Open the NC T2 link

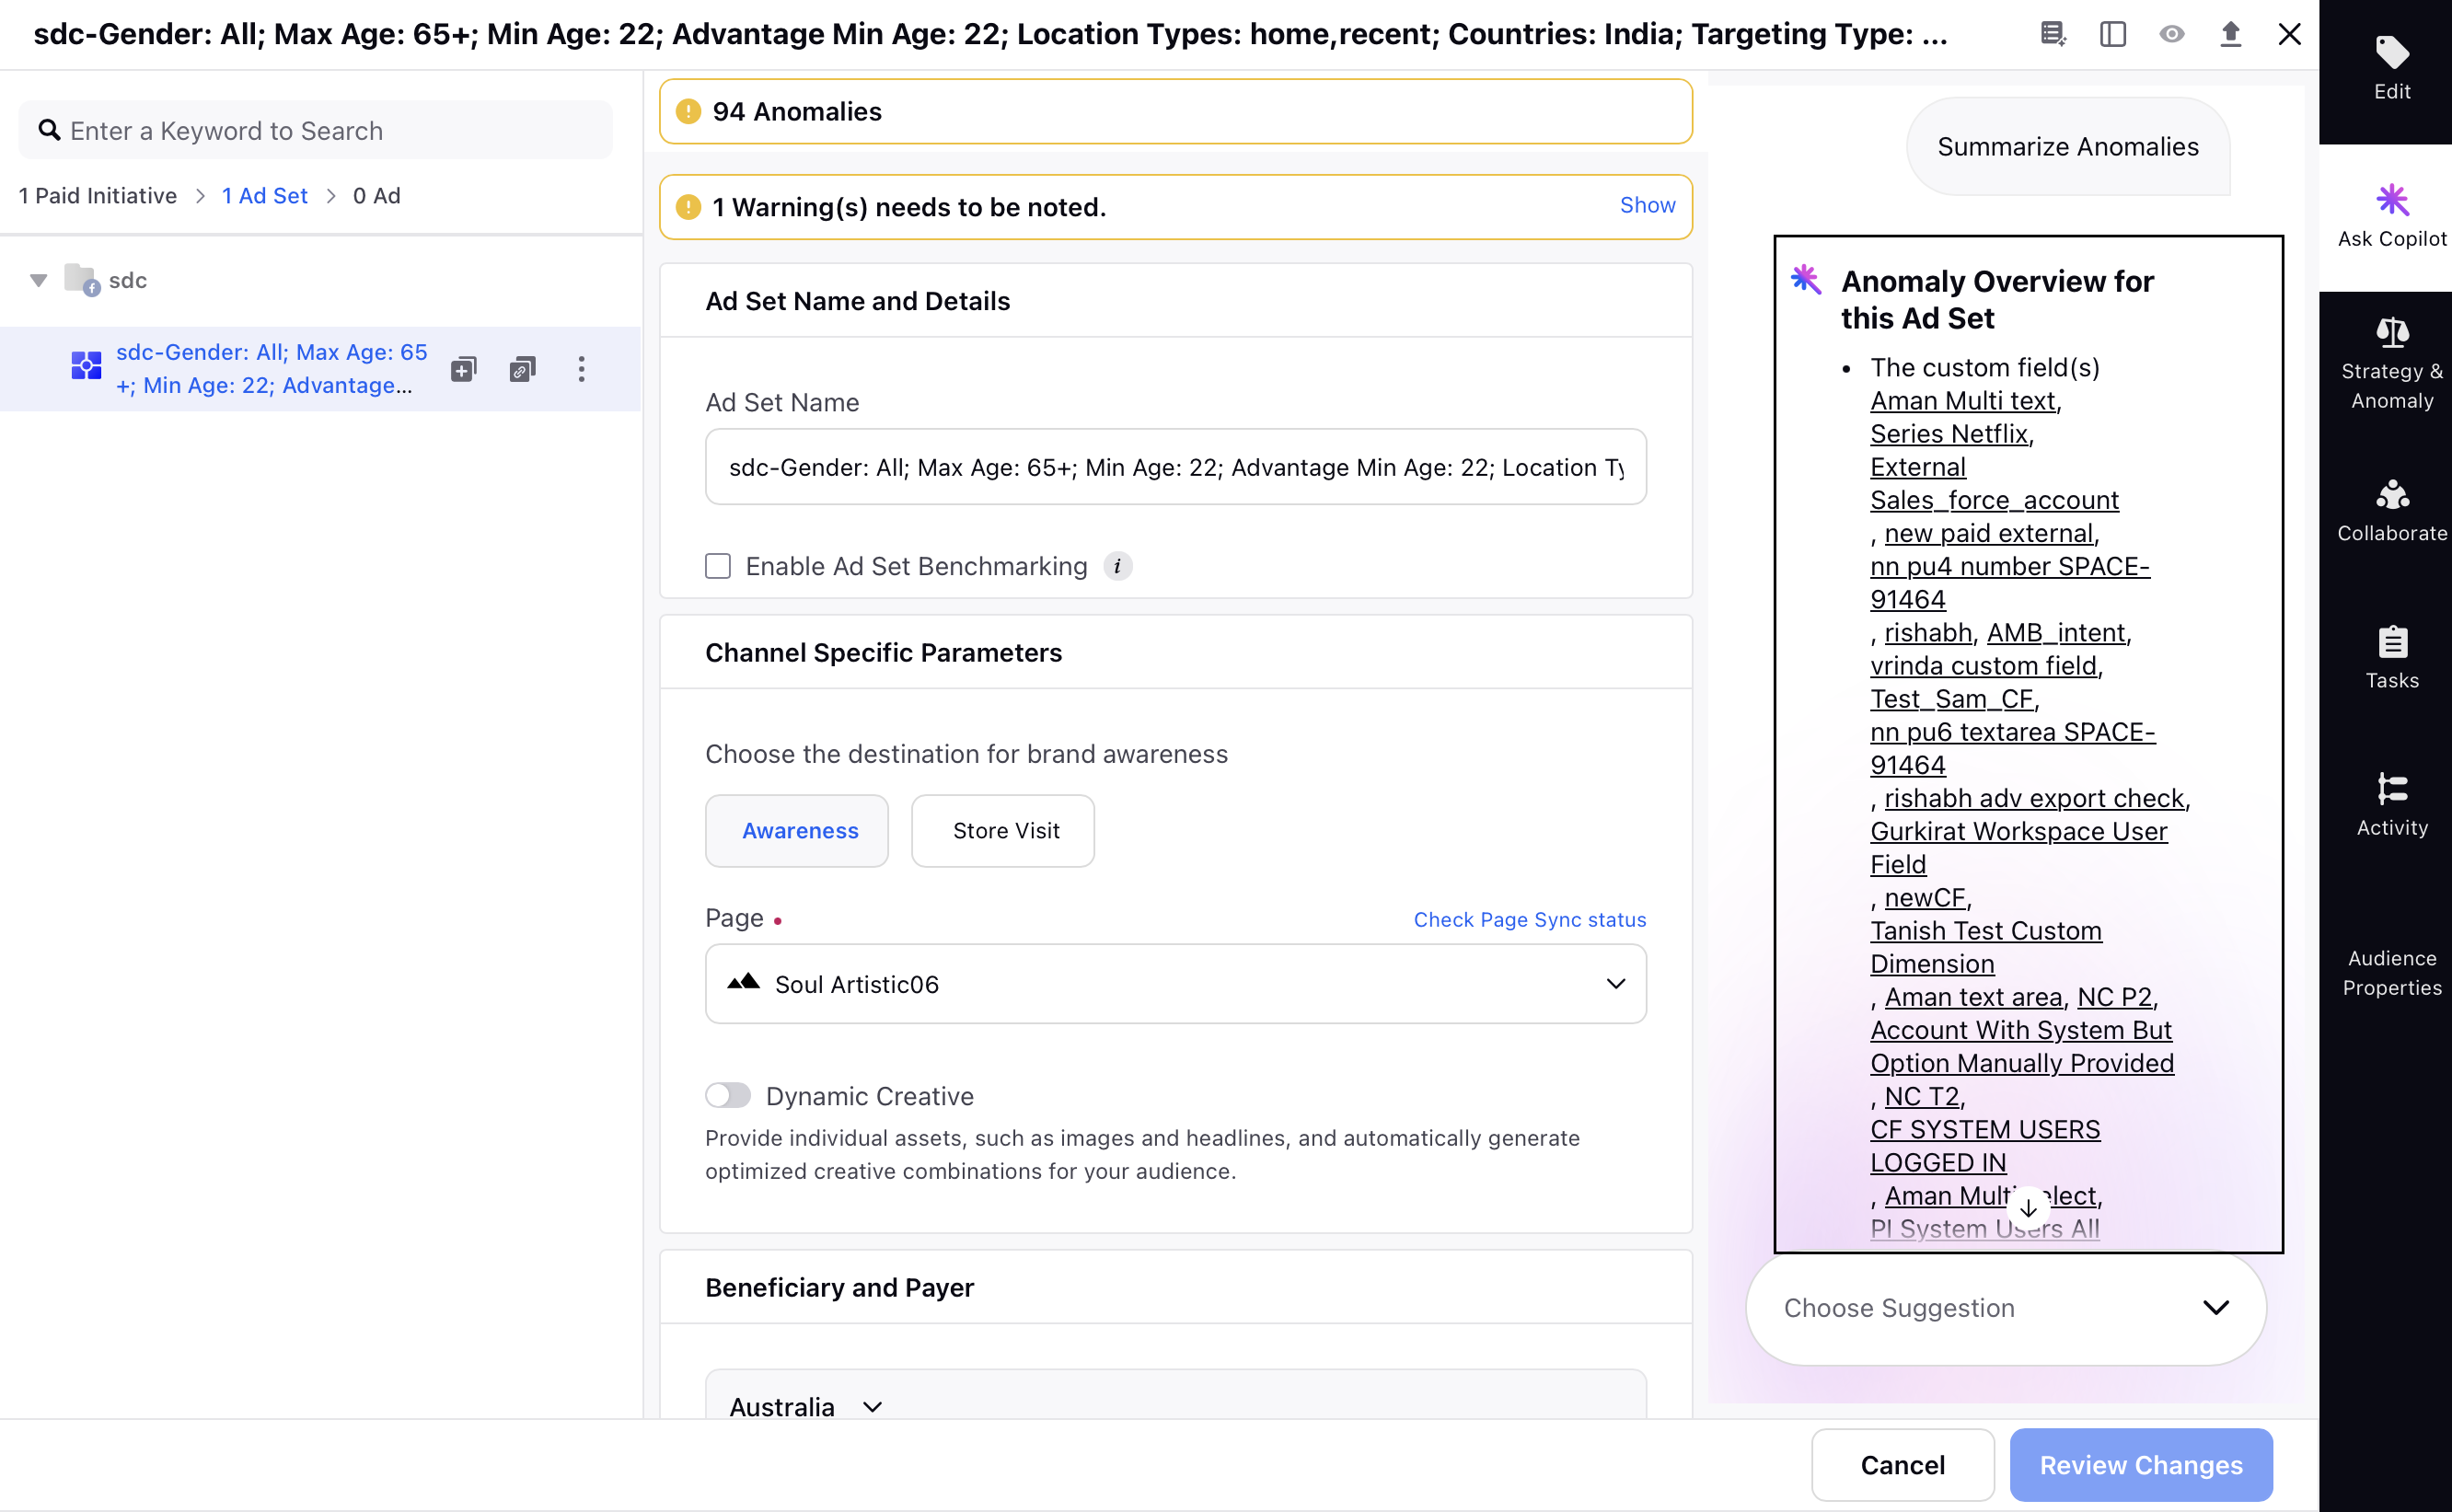coord(1921,1096)
